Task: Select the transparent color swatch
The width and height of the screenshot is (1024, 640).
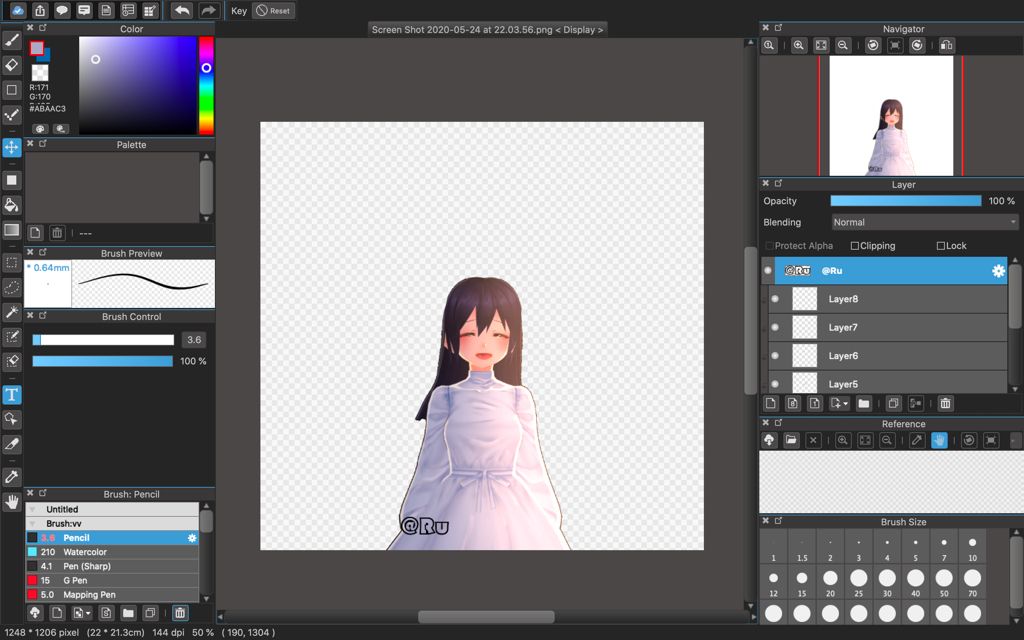Action: (40, 72)
